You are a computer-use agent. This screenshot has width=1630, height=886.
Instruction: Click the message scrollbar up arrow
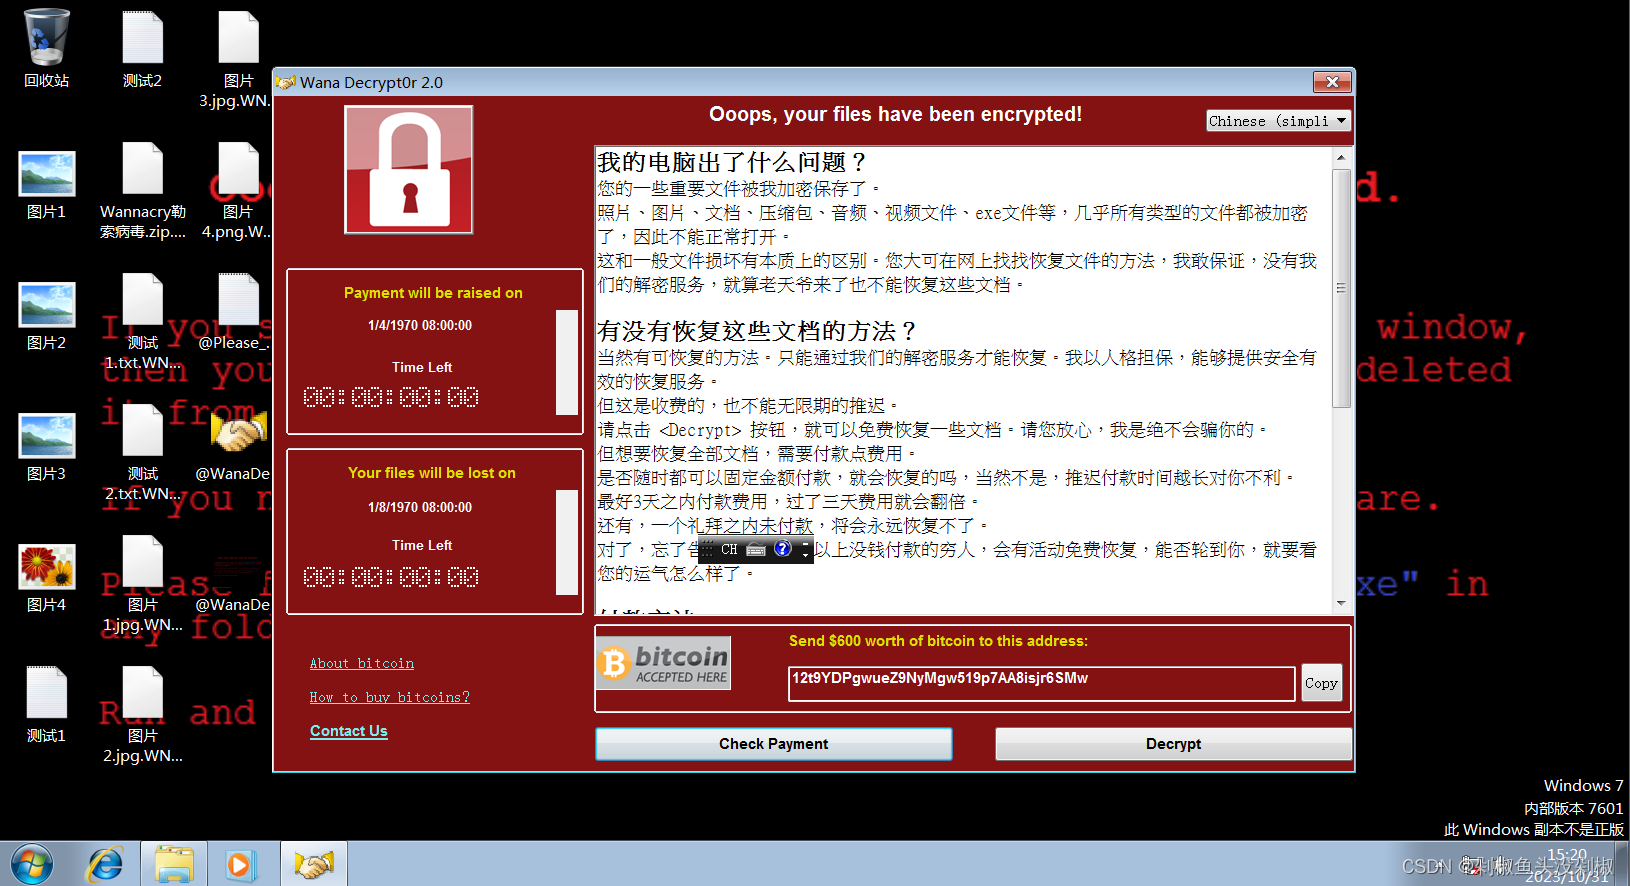(1341, 157)
